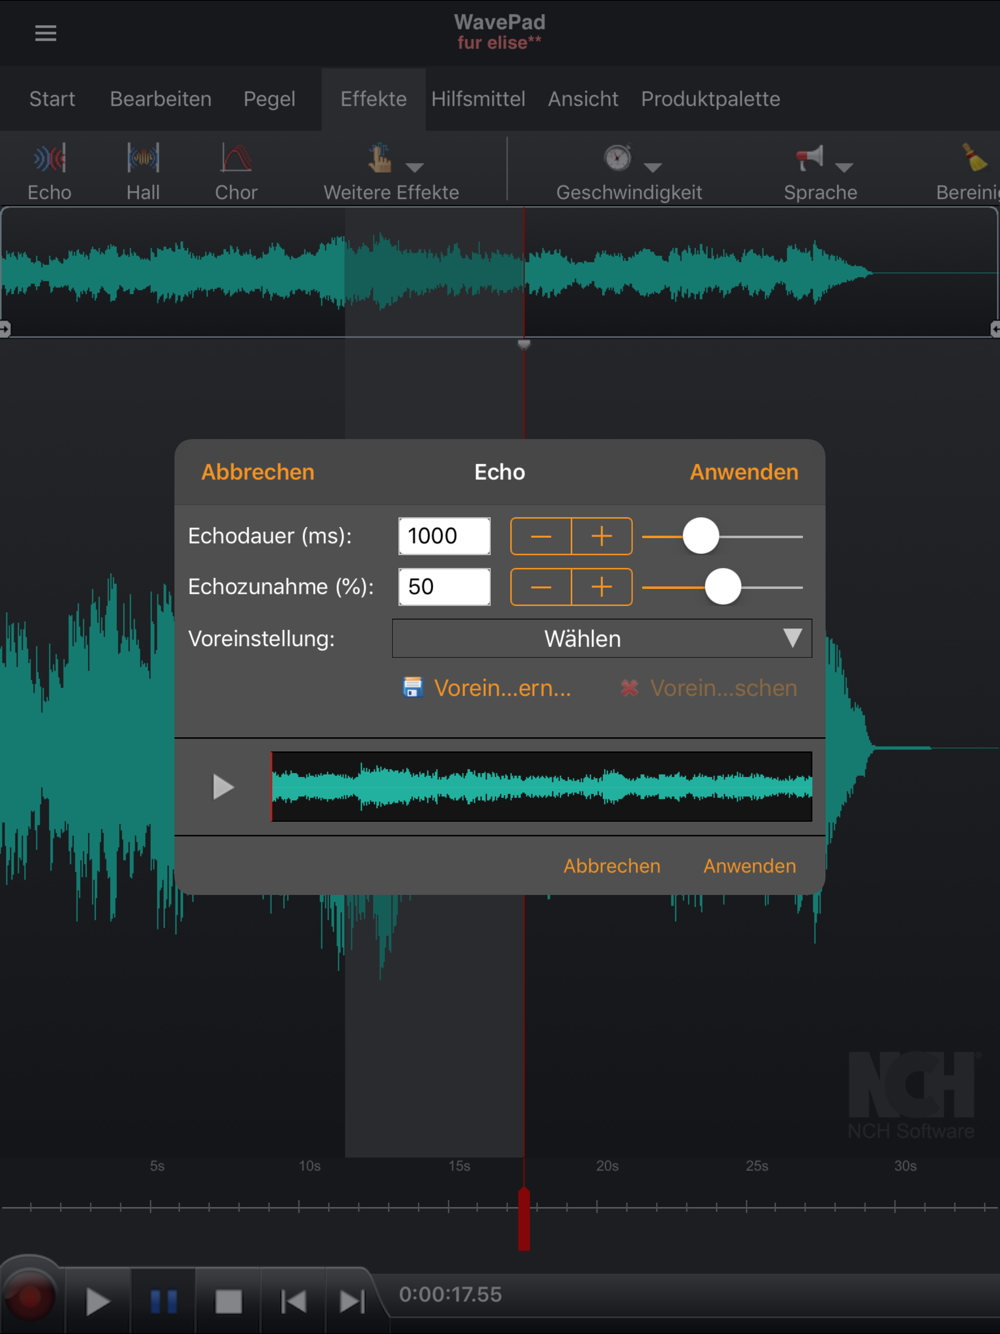Click the right overview resize handle

coord(995,329)
